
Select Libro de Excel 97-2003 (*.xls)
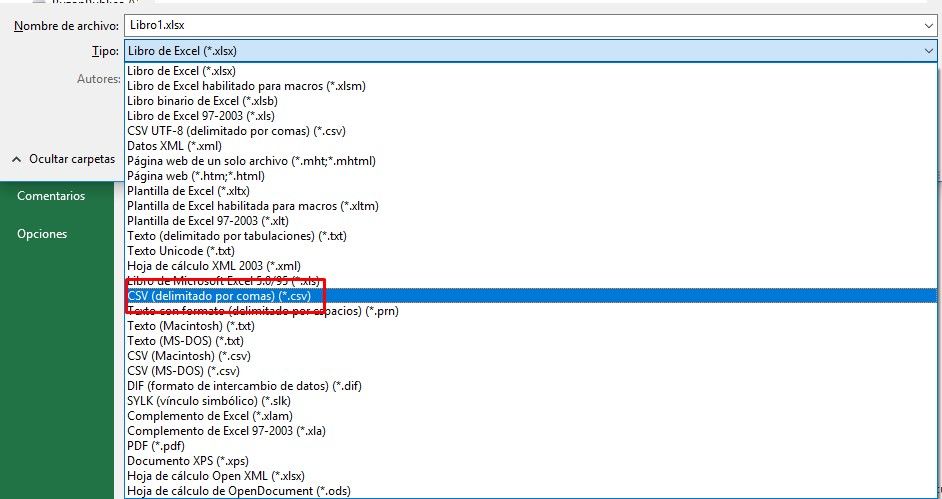pos(530,116)
